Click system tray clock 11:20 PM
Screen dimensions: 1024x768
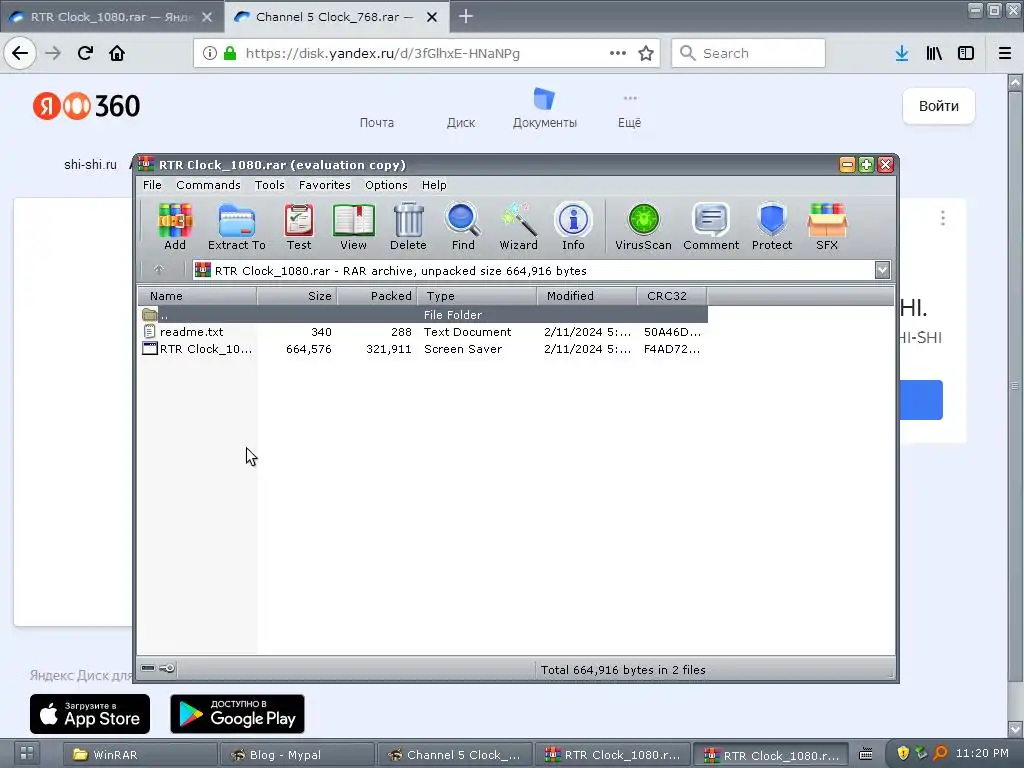(x=982, y=753)
